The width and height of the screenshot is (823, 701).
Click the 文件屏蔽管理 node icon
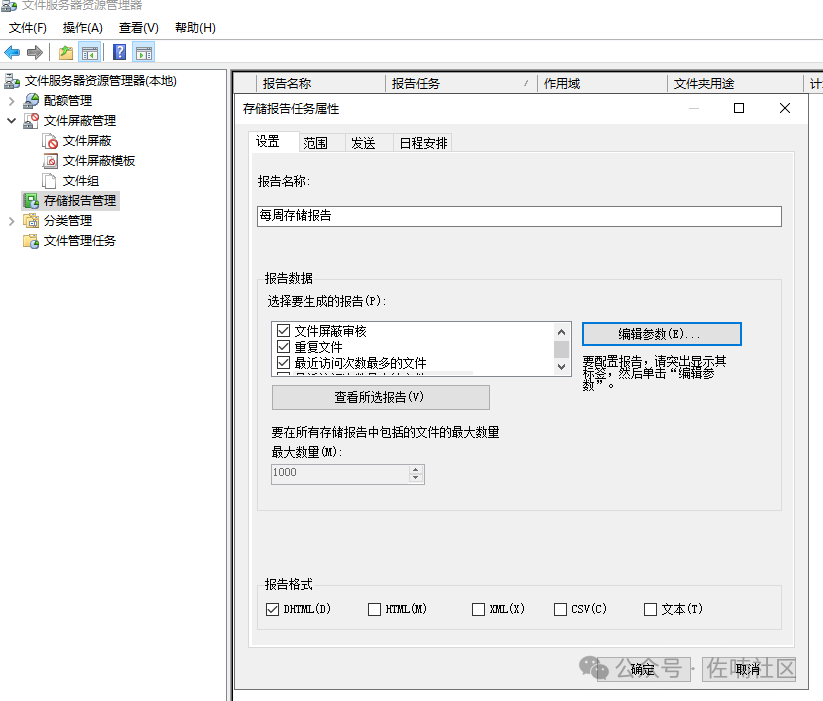(31, 121)
